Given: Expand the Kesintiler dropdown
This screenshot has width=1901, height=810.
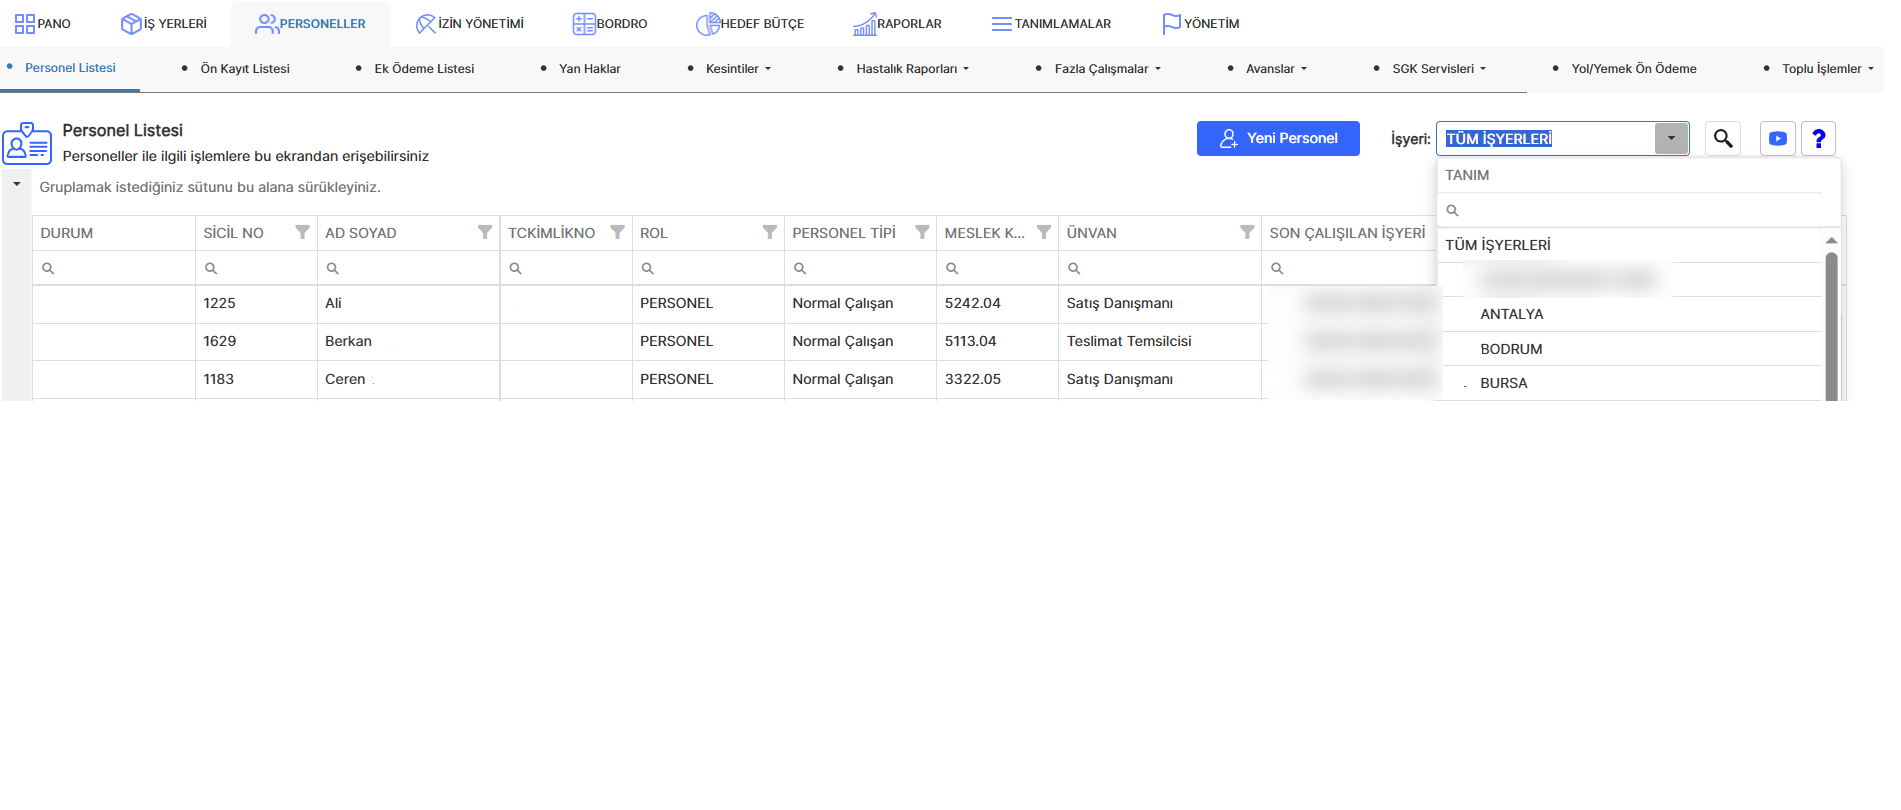Looking at the screenshot, I should point(738,68).
